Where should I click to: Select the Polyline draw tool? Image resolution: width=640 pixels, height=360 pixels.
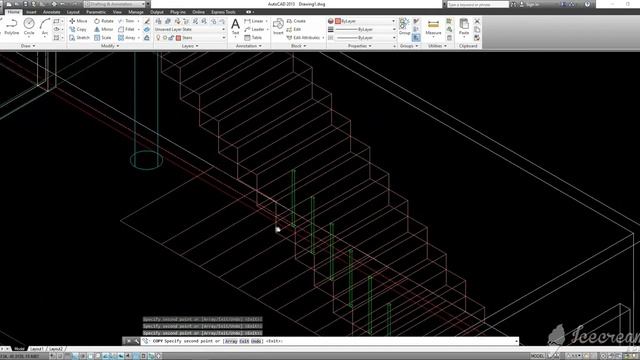11,27
